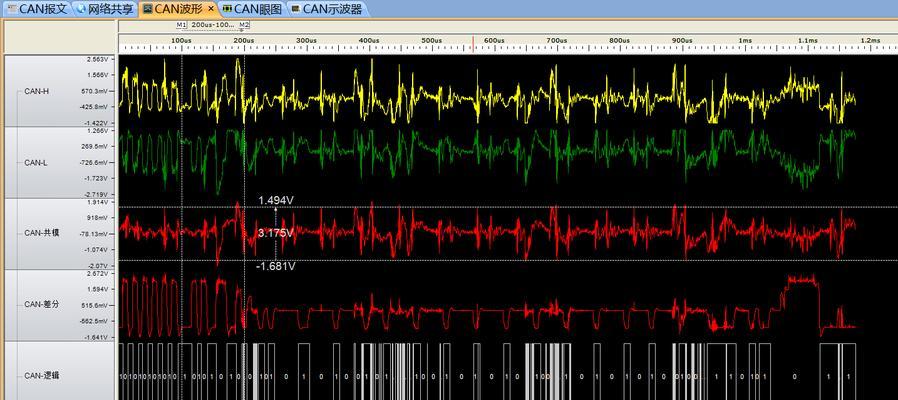
Task: Click the CAN波形 waveform tab icon
Action: tap(147, 9)
